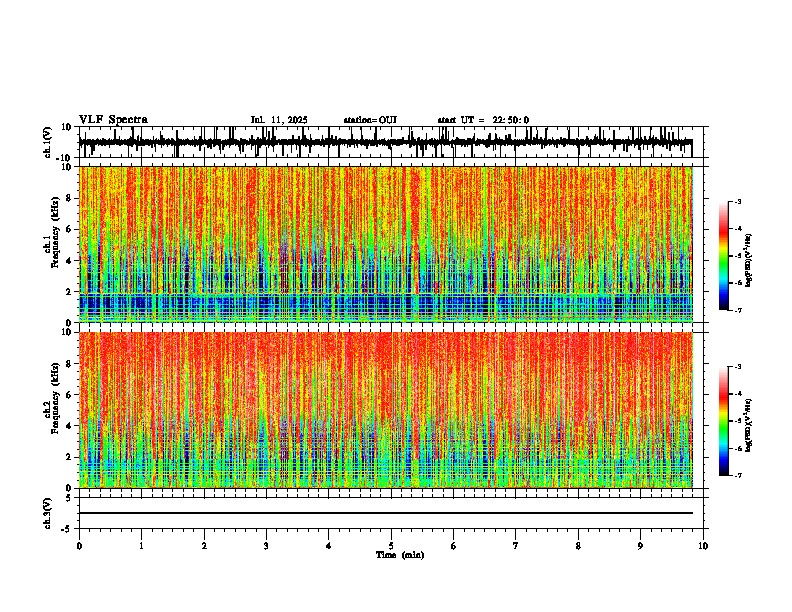Select the "start UT = 22:50: 0" text
Image resolution: width=792 pixels, height=612 pixels.
(483, 120)
